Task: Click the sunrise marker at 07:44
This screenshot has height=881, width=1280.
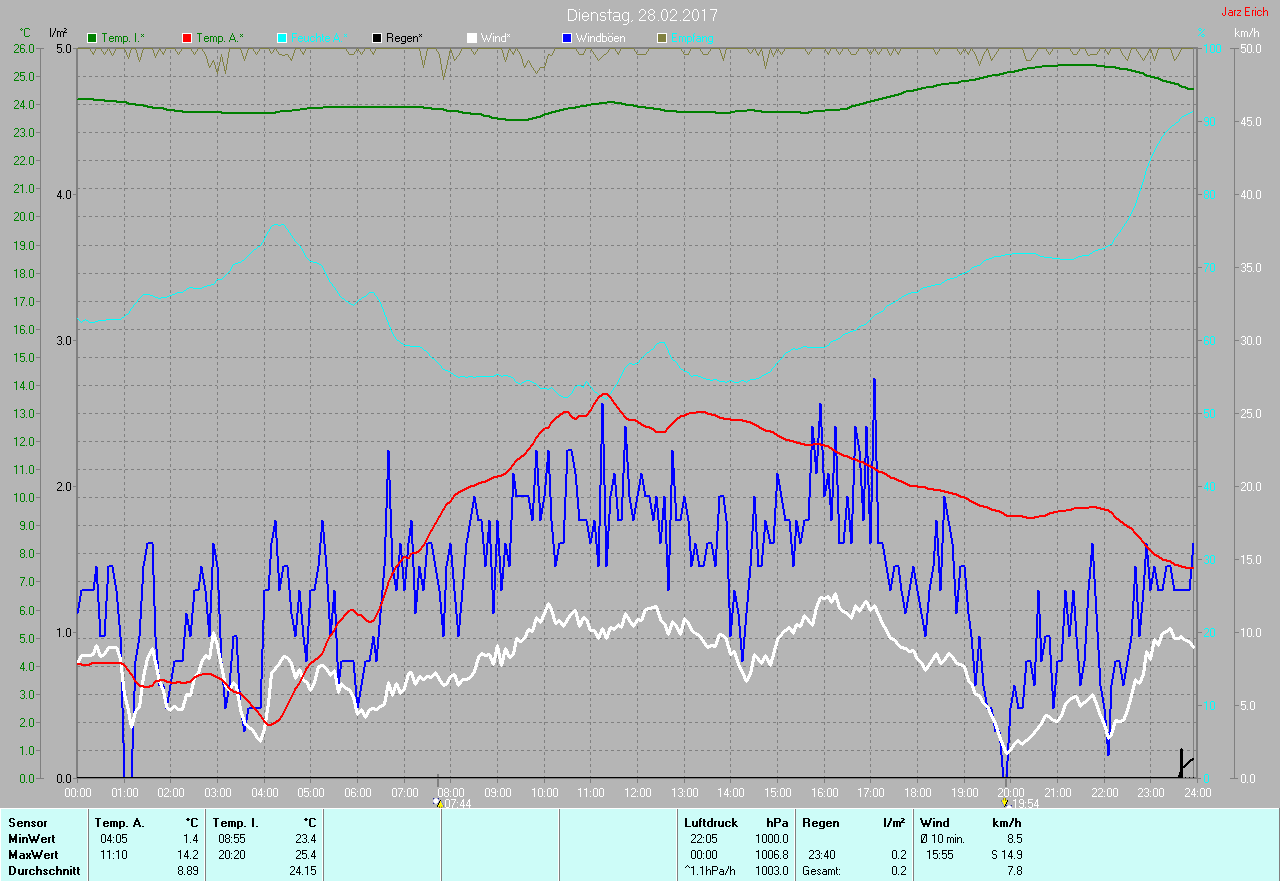Action: (x=437, y=802)
